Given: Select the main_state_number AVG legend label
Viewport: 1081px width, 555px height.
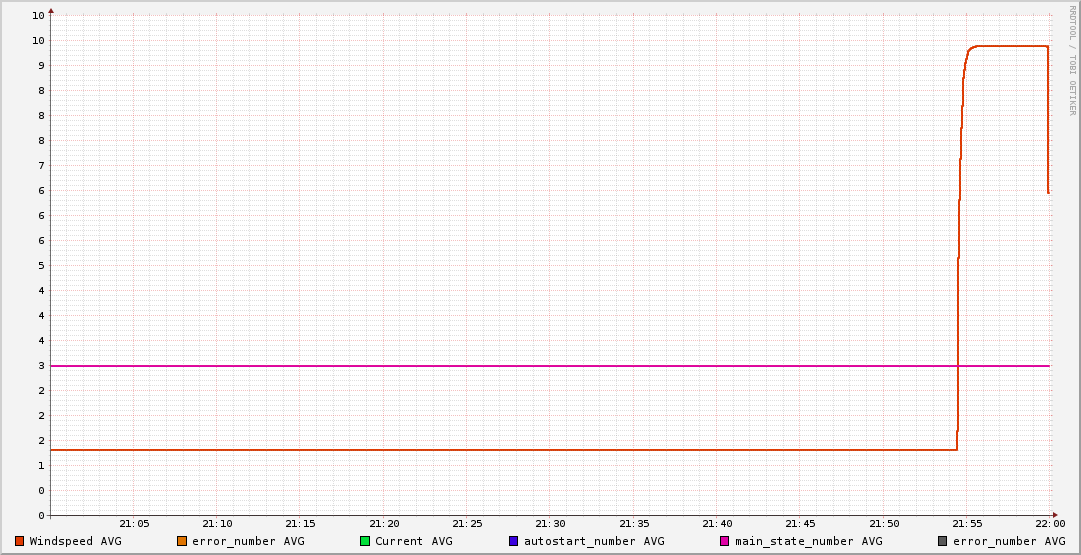Looking at the screenshot, I should click(808, 541).
